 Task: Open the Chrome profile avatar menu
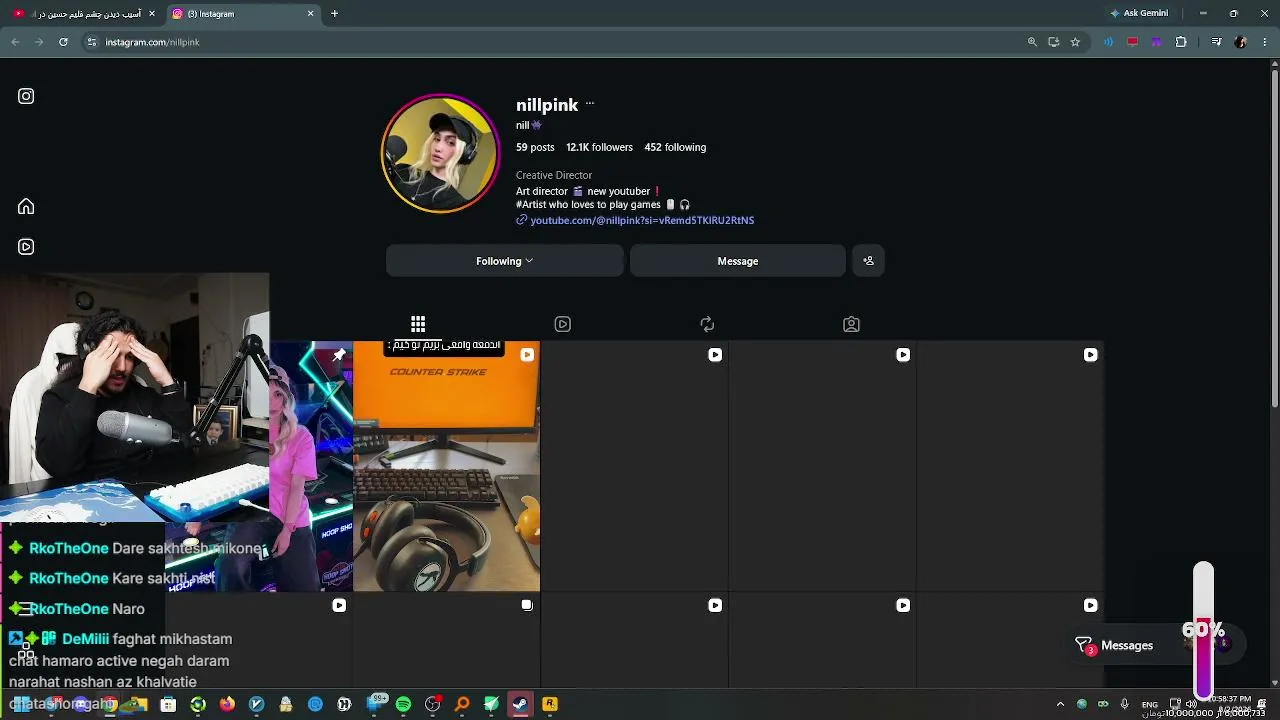pos(1241,42)
